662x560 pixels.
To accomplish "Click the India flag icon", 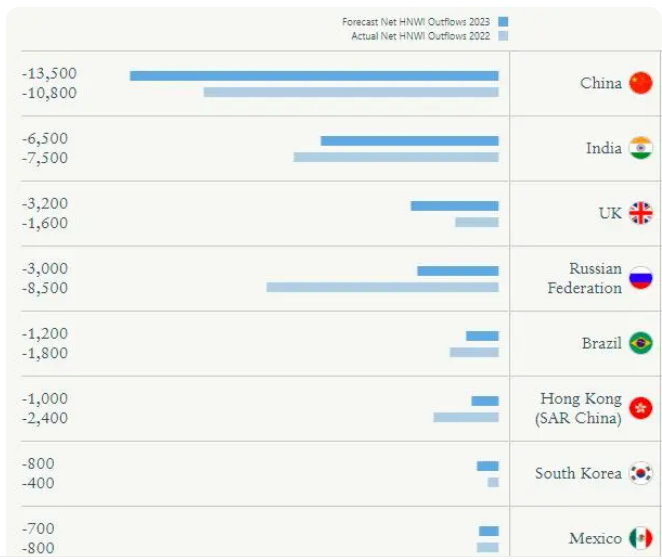I will (x=640, y=148).
